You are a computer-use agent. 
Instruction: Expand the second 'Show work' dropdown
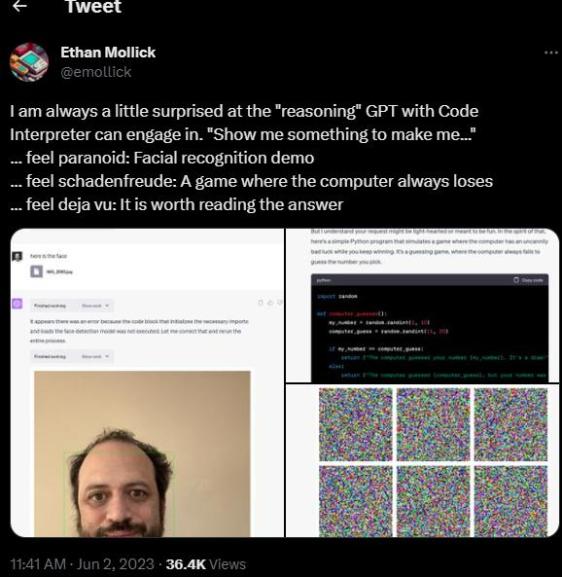click(95, 356)
